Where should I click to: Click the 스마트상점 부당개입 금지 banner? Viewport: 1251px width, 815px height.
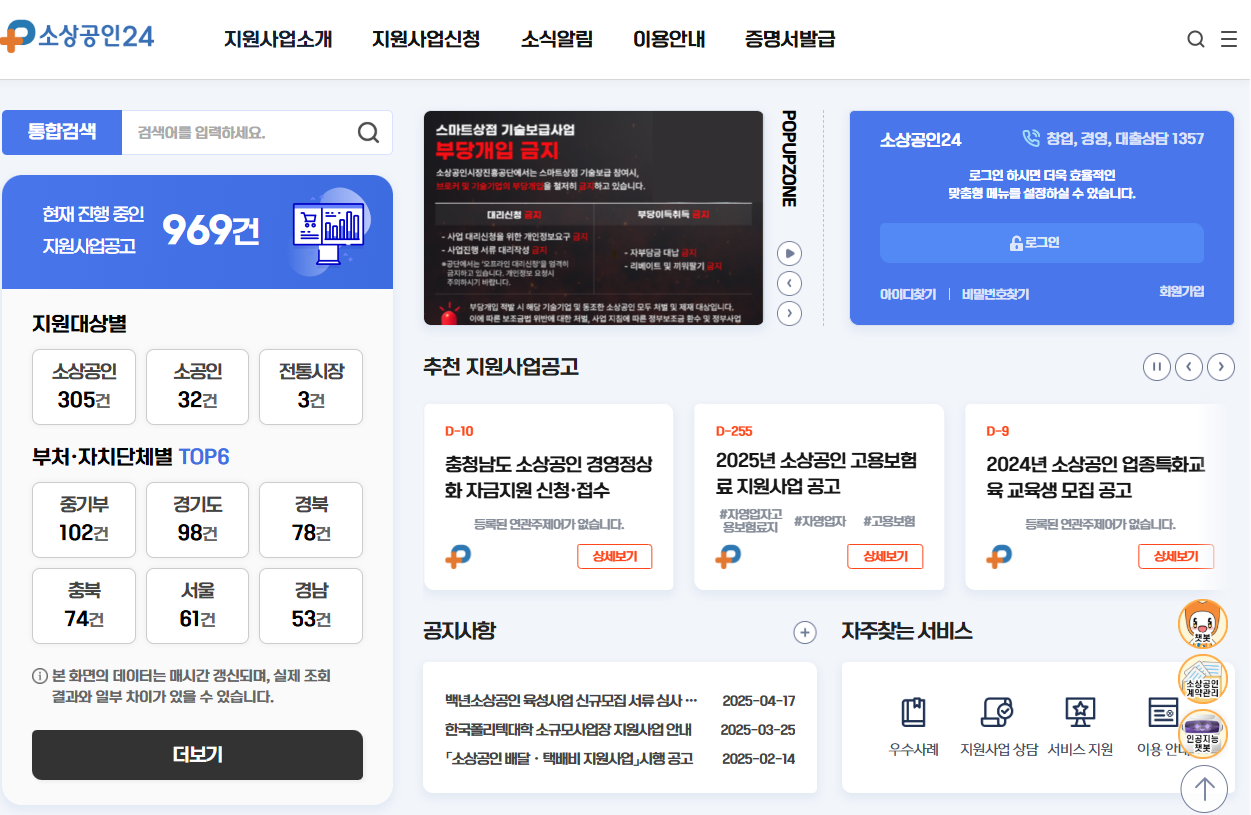[593, 218]
